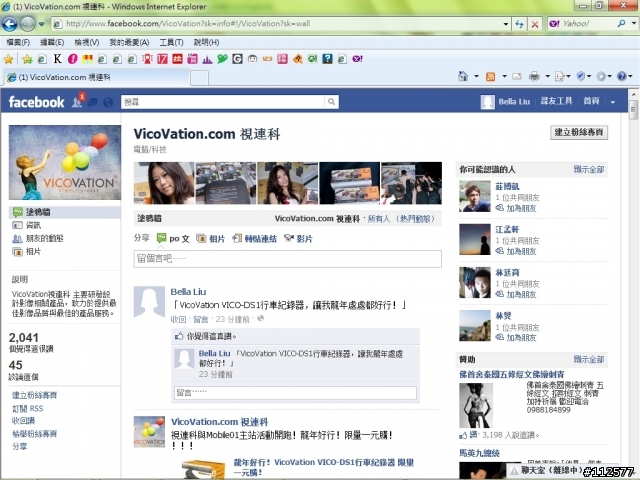Open the 檔案(F) menu
640x480 pixels.
tap(18, 42)
